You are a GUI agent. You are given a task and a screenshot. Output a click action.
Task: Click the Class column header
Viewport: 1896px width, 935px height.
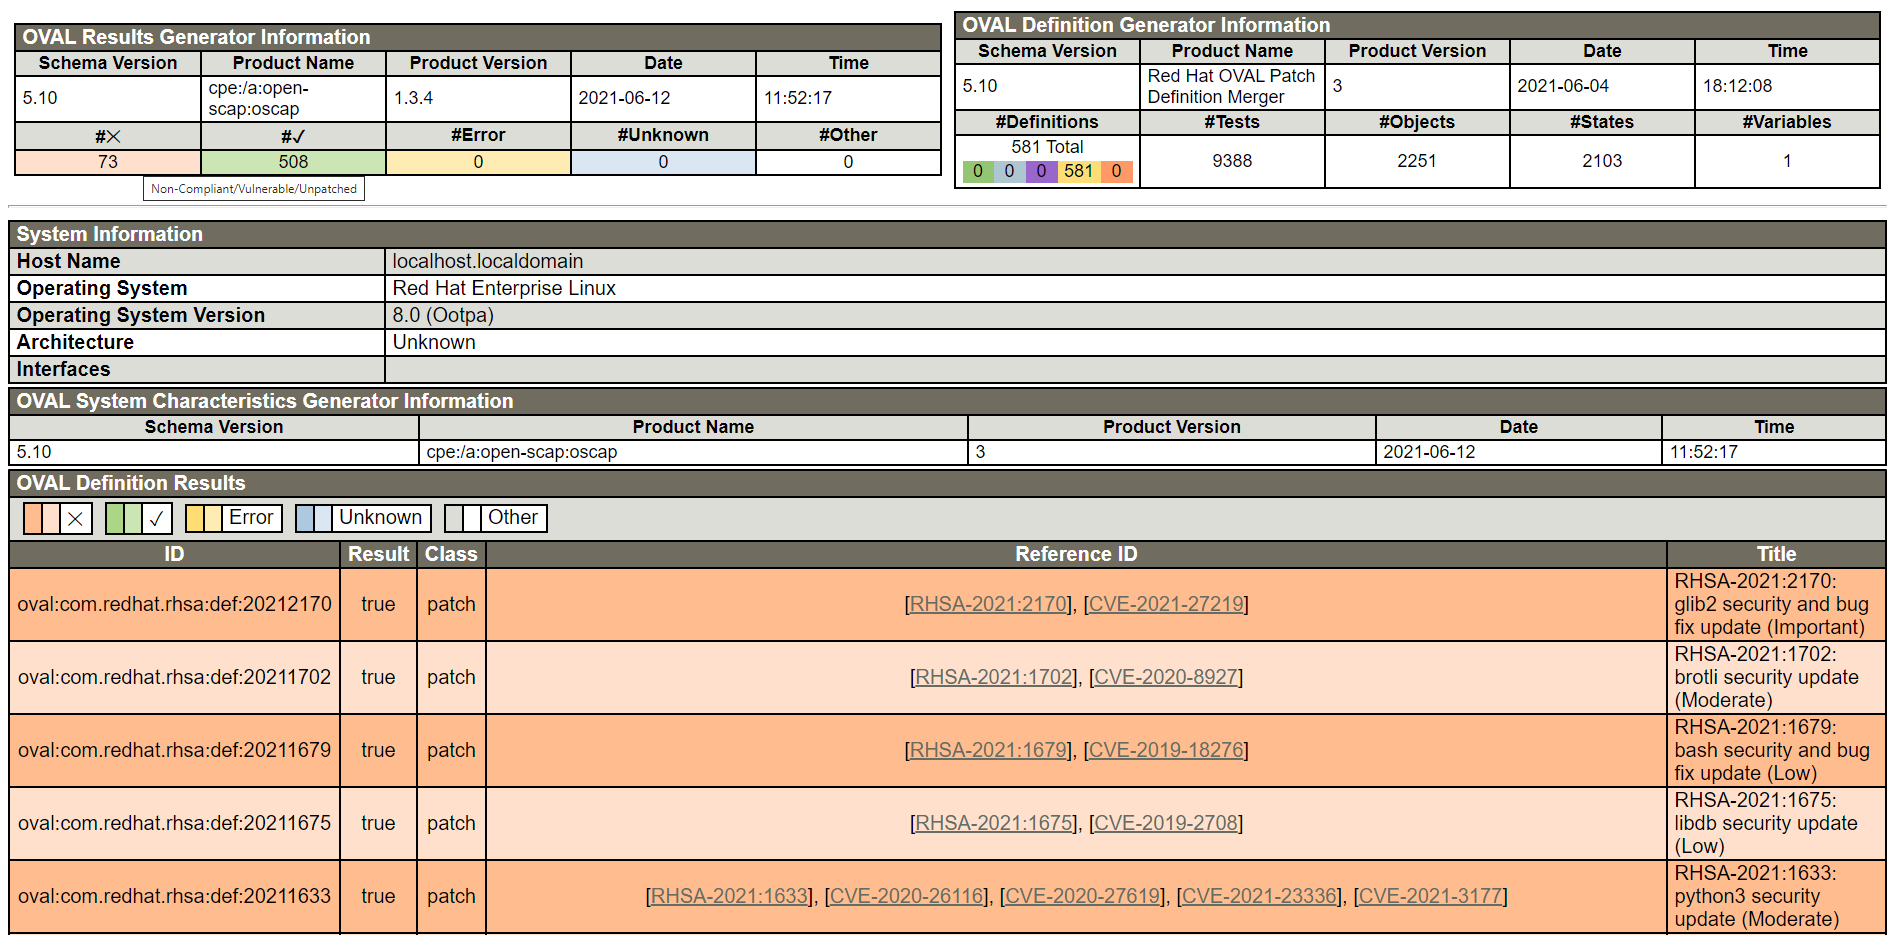pos(451,554)
